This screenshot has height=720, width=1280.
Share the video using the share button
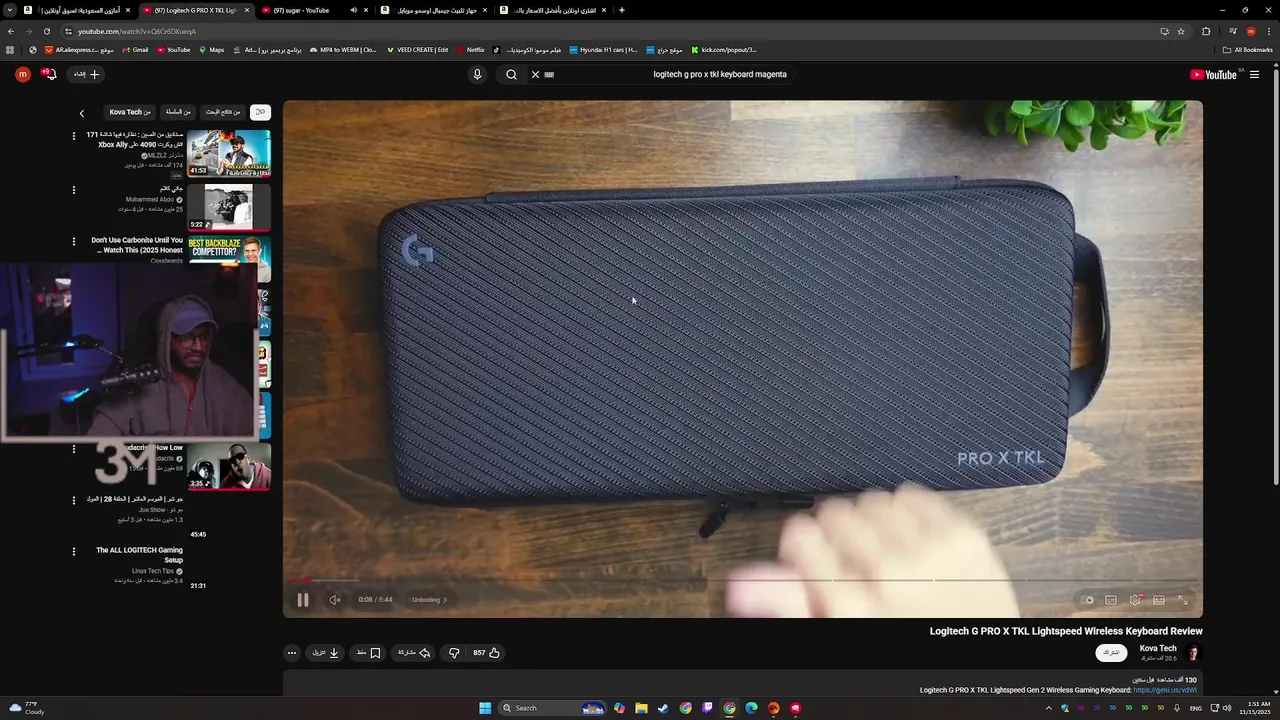[414, 653]
